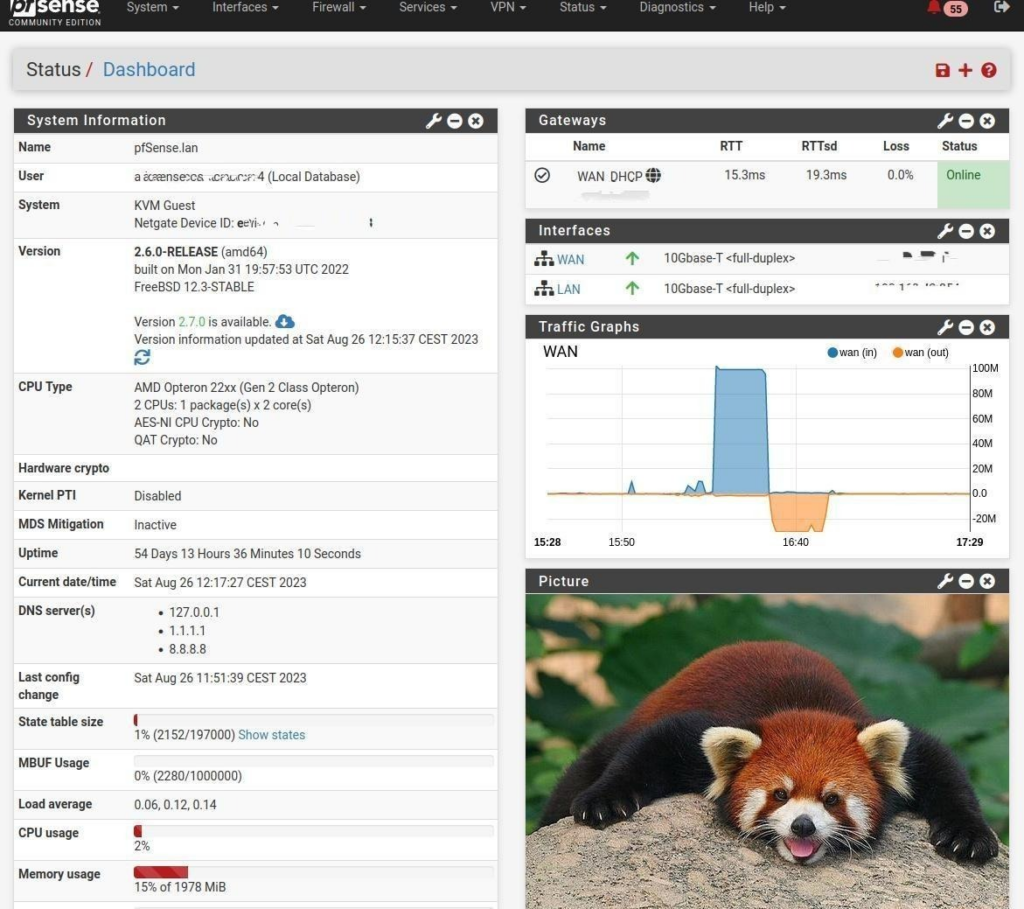The width and height of the screenshot is (1024, 909).
Task: Click the notifications bell icon
Action: coord(934,7)
